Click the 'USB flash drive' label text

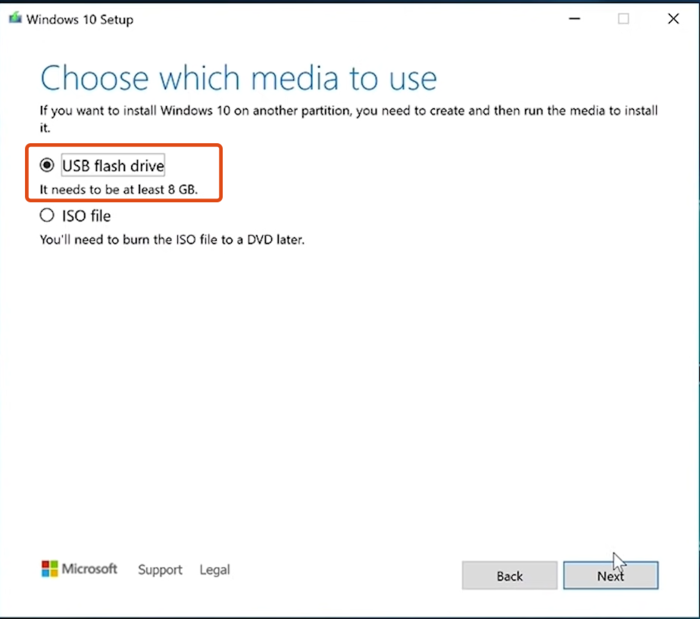pyautogui.click(x=113, y=166)
